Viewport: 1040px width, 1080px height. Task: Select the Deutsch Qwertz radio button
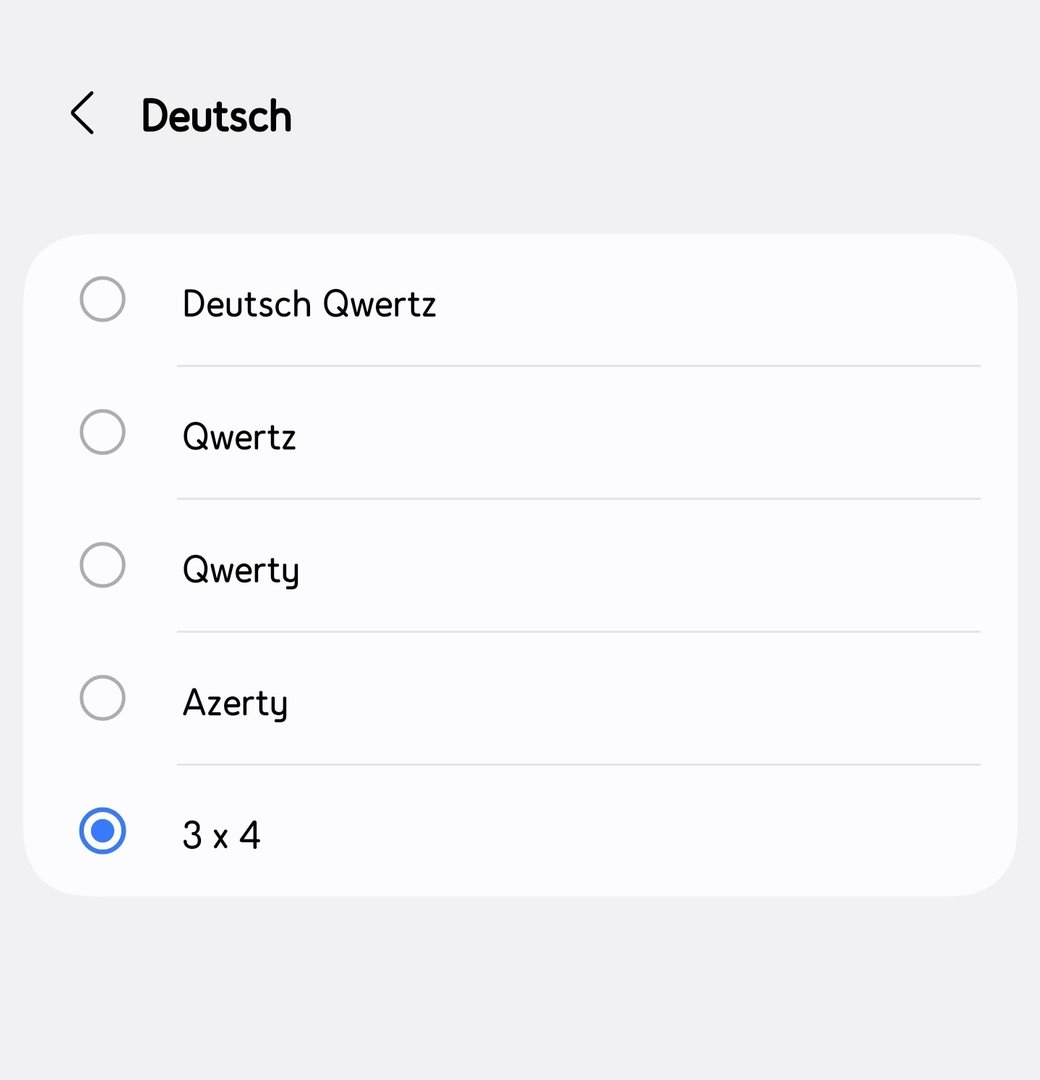tap(102, 300)
